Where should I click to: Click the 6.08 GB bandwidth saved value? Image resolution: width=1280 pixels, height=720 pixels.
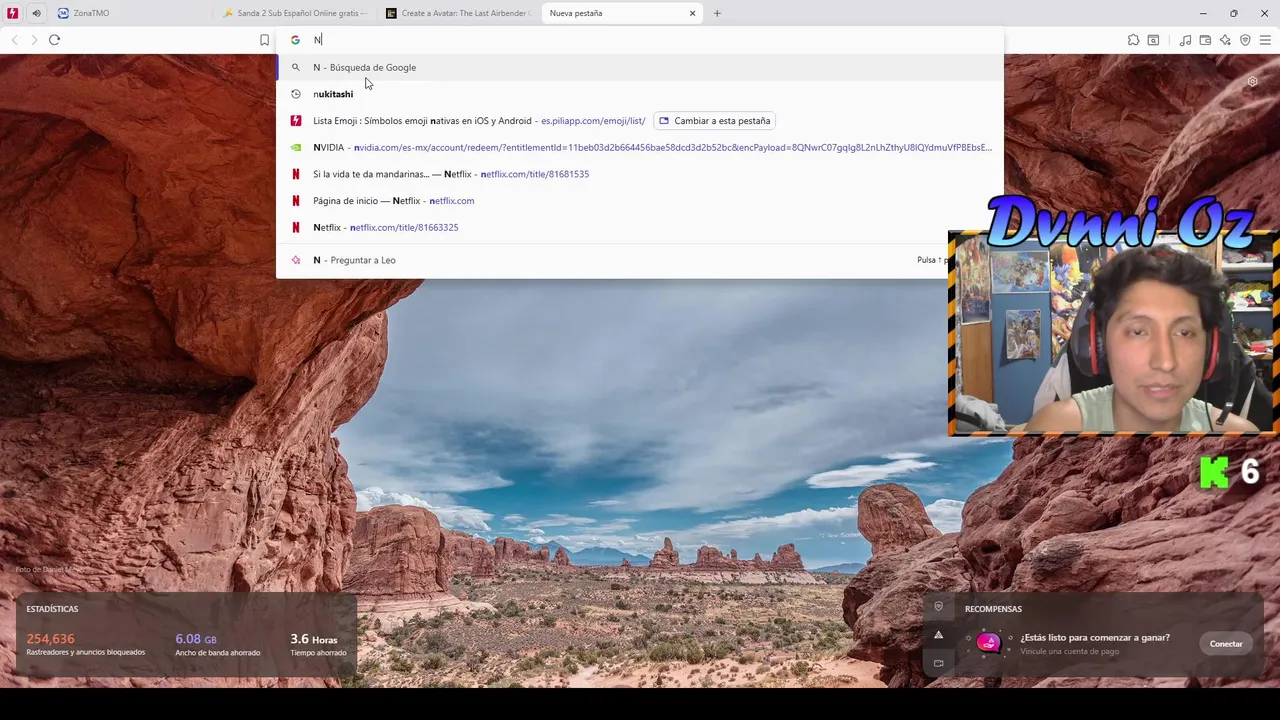[196, 639]
